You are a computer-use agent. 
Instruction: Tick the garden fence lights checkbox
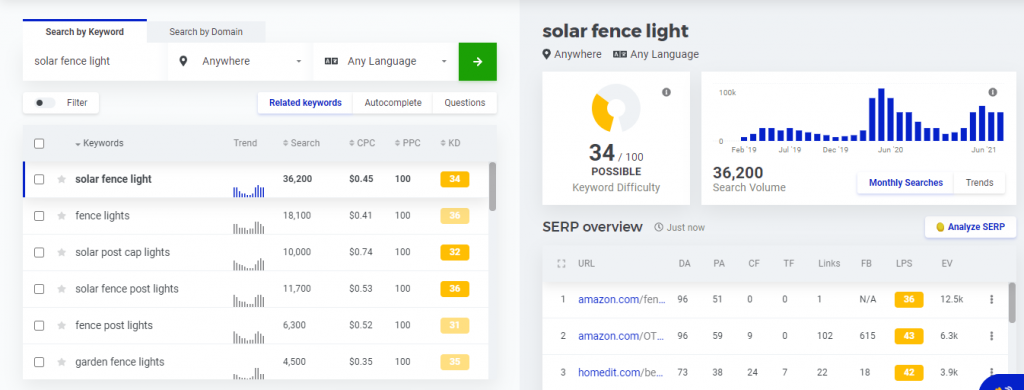39,362
